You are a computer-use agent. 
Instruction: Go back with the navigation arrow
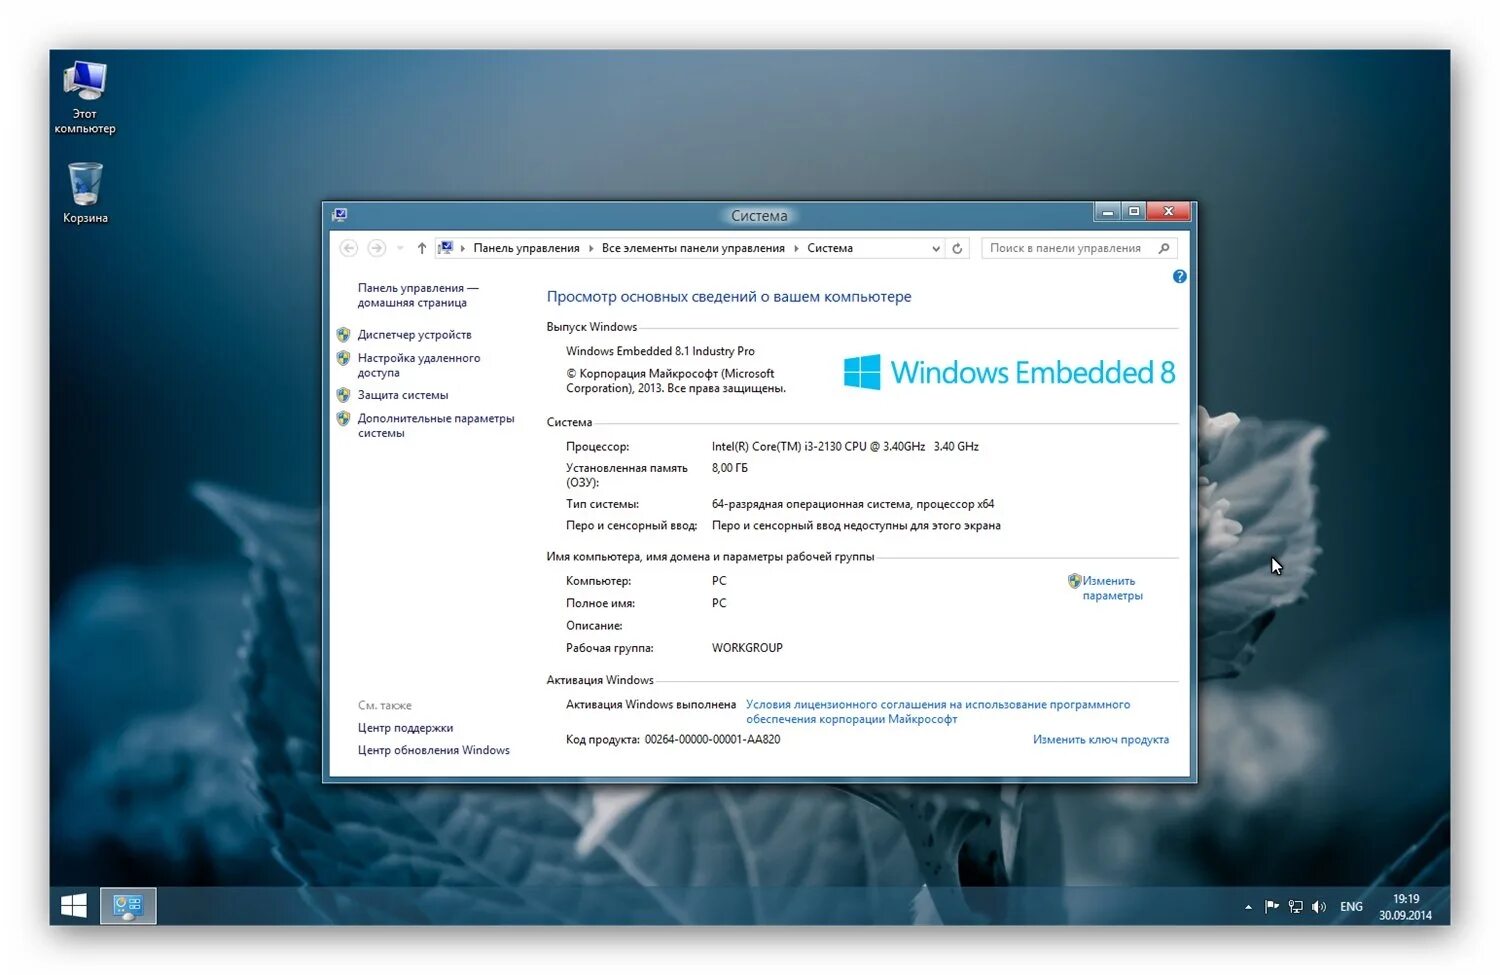pyautogui.click(x=348, y=248)
